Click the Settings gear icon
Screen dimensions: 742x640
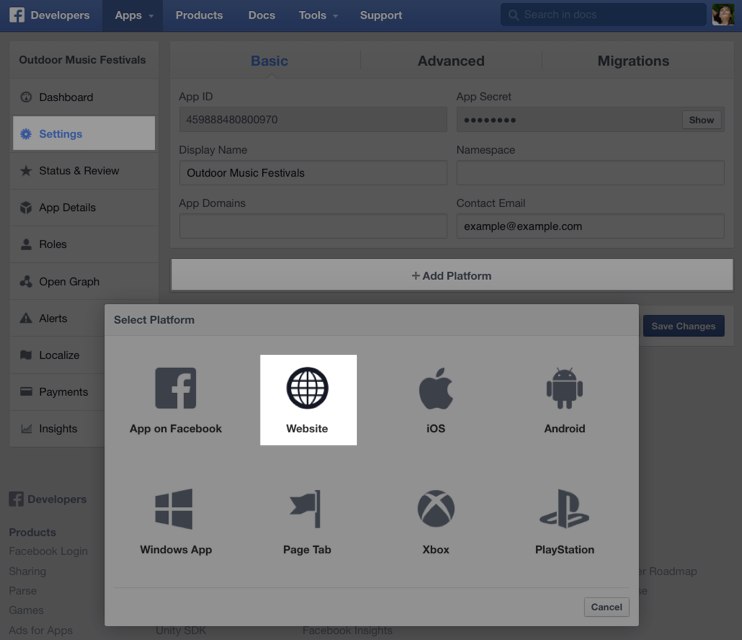[26, 134]
